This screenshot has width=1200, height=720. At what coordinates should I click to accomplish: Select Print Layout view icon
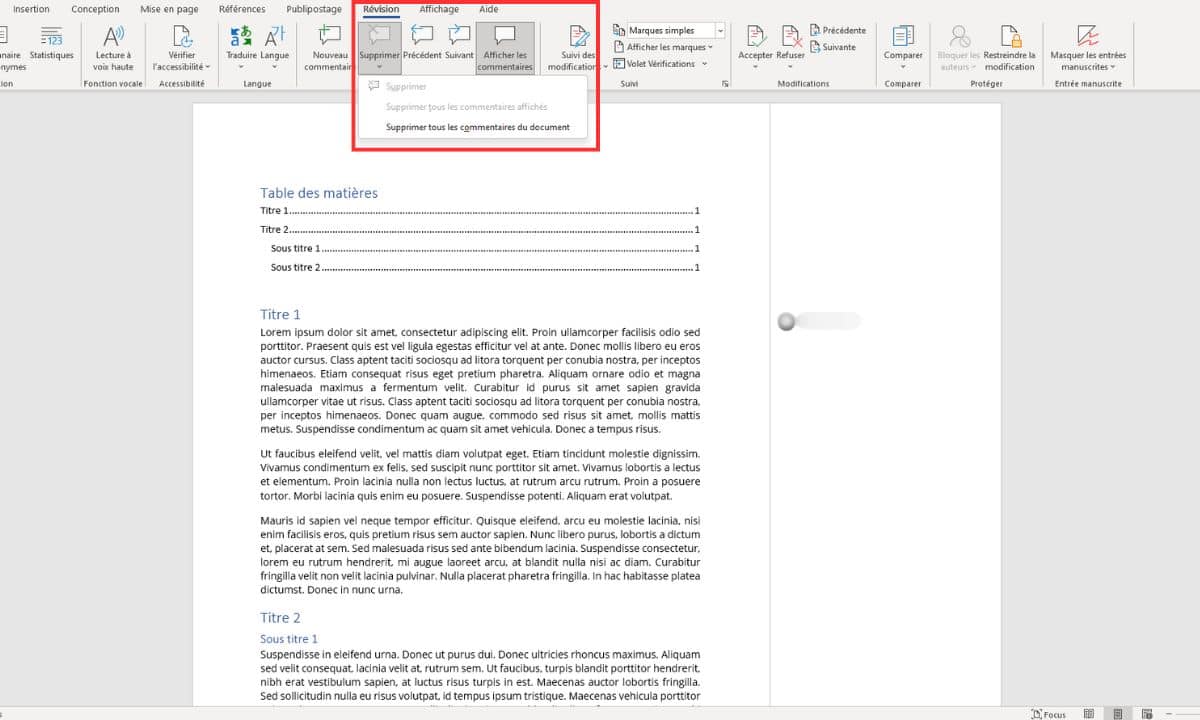1117,714
